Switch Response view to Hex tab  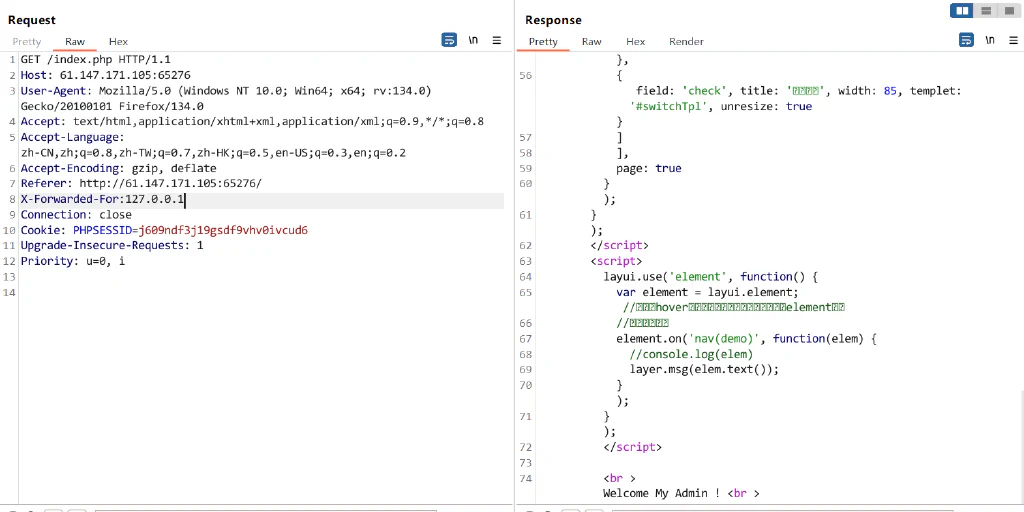click(635, 41)
